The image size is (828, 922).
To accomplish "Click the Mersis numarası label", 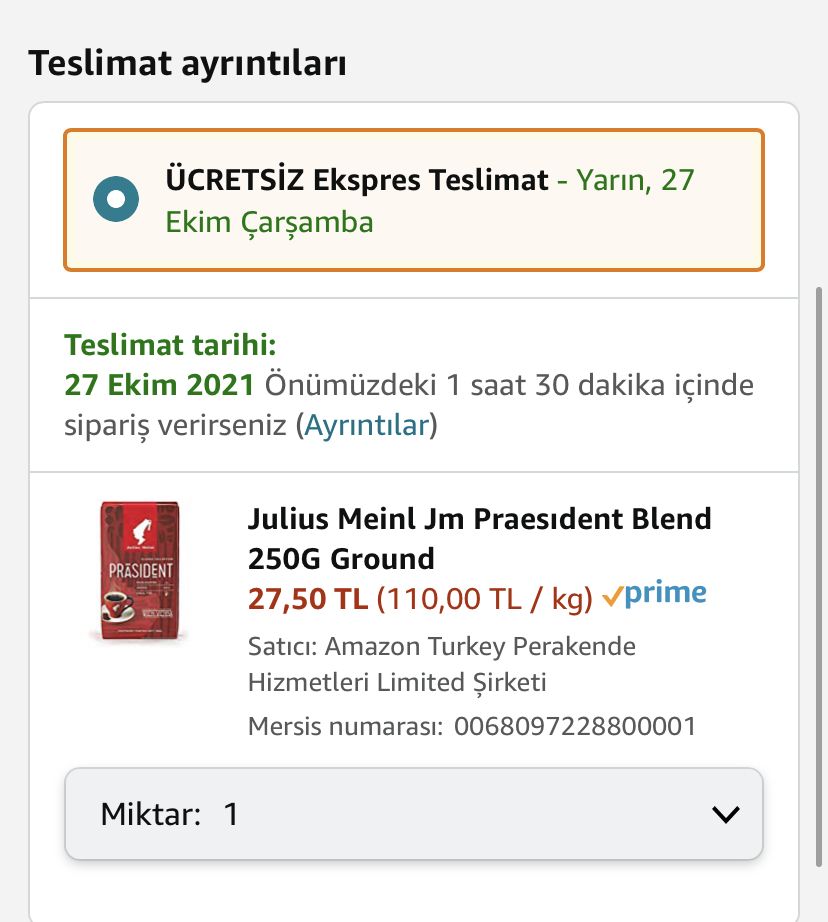I will pyautogui.click(x=345, y=726).
